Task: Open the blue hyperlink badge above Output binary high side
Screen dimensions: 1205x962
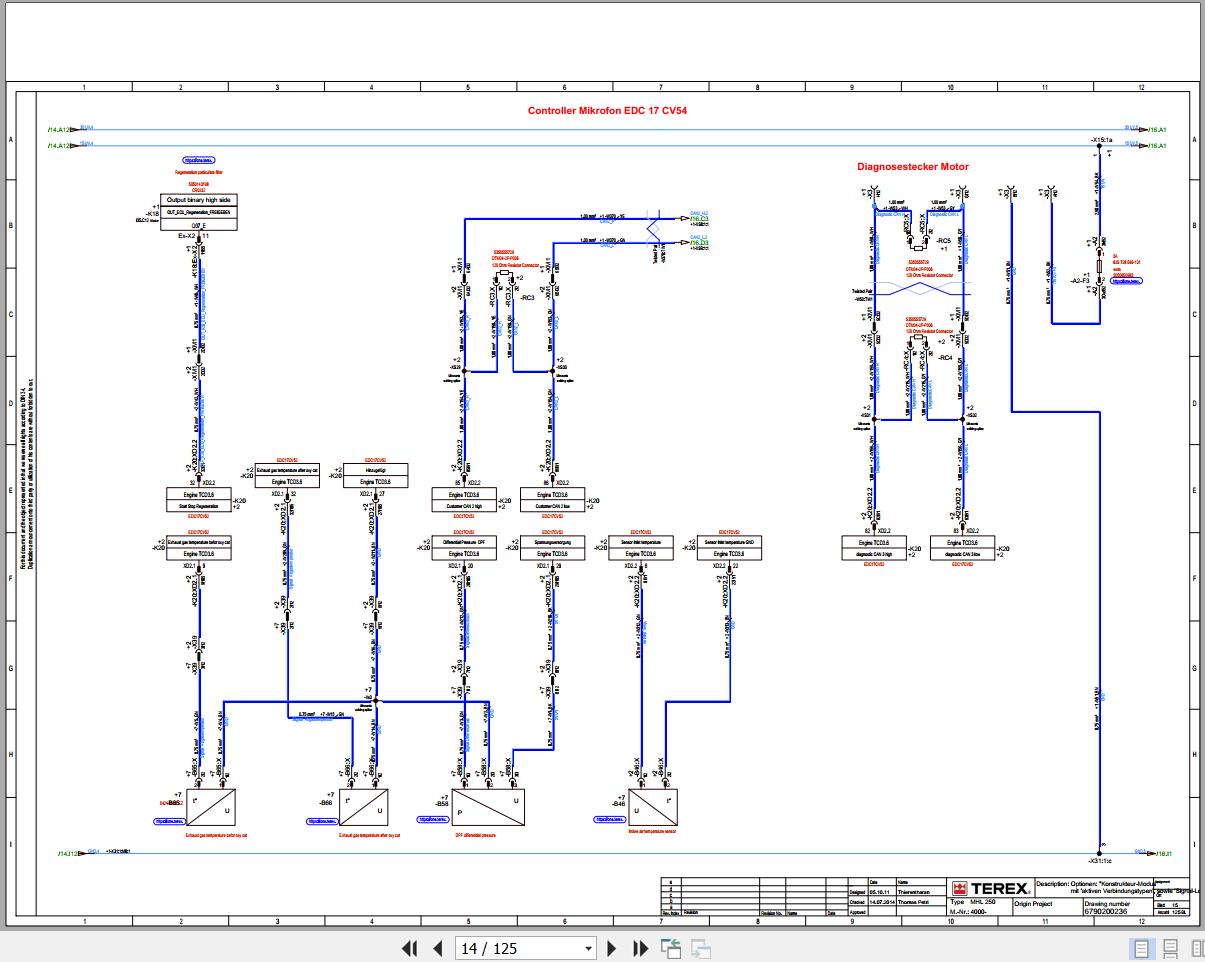Action: click(x=198, y=160)
